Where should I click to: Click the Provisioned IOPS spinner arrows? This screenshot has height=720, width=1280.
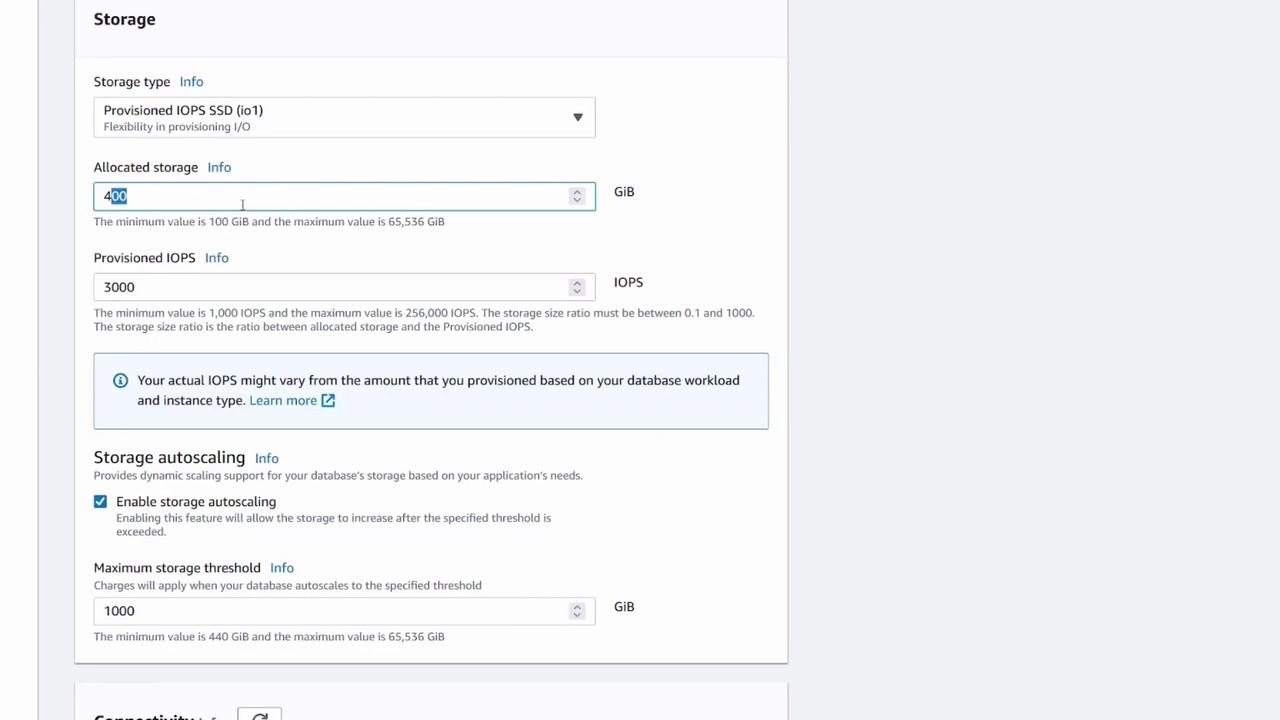[577, 287]
